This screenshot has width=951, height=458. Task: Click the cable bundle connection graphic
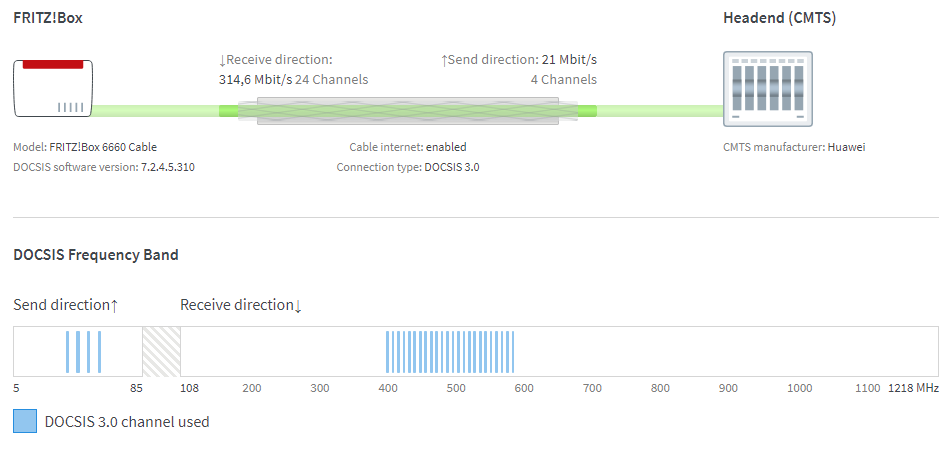(408, 110)
